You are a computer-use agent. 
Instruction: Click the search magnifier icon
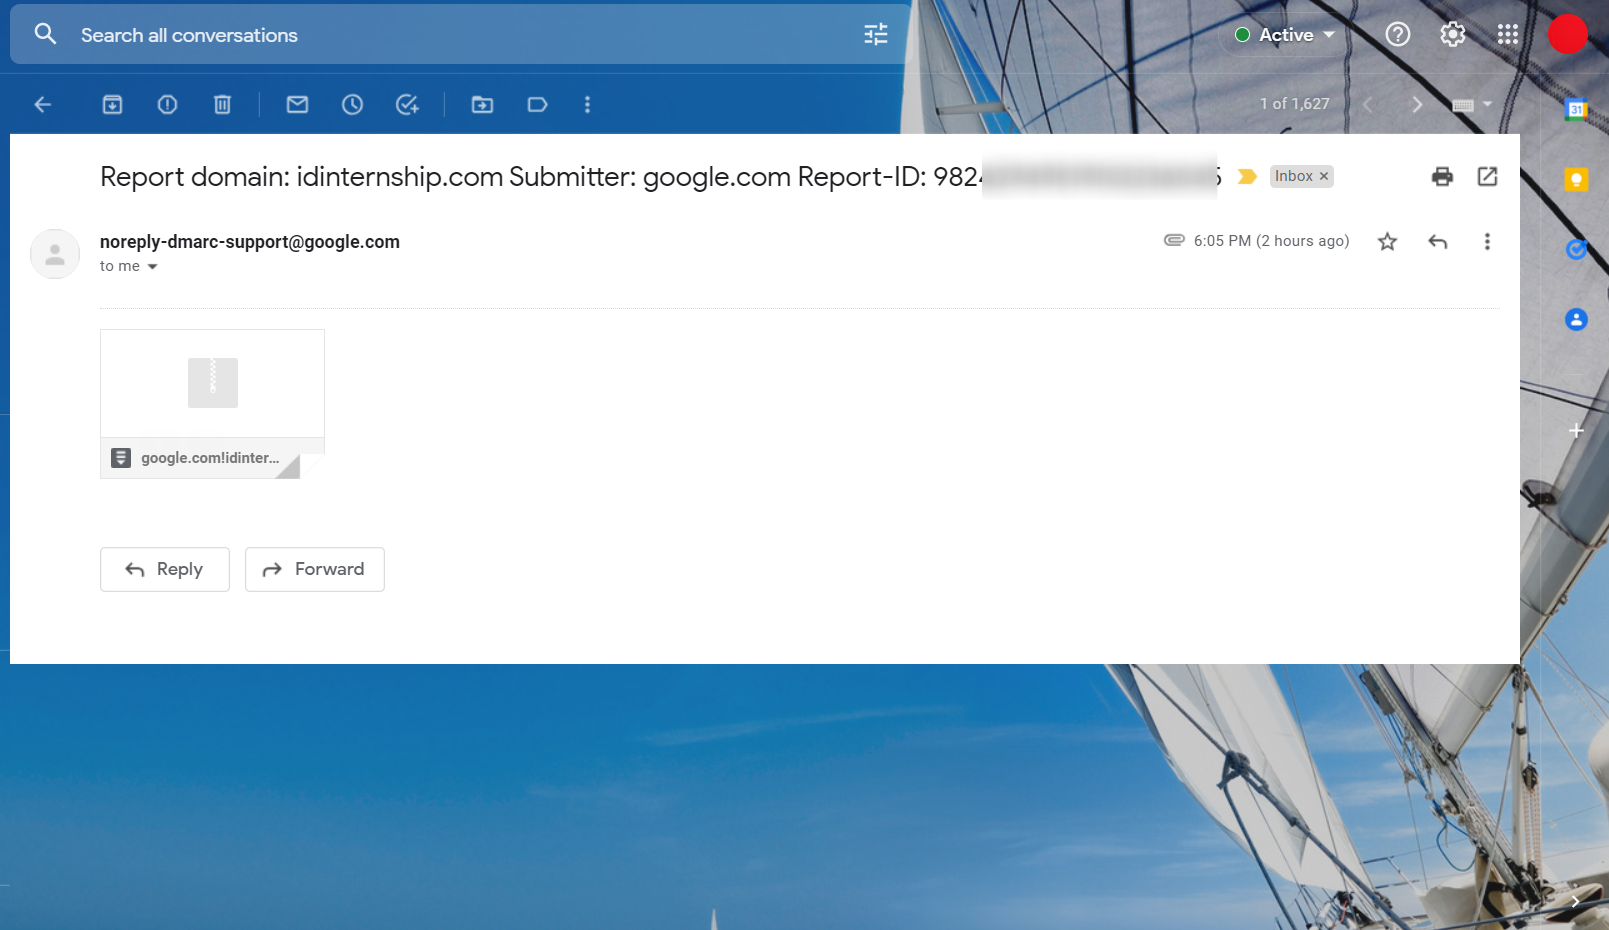(x=45, y=34)
